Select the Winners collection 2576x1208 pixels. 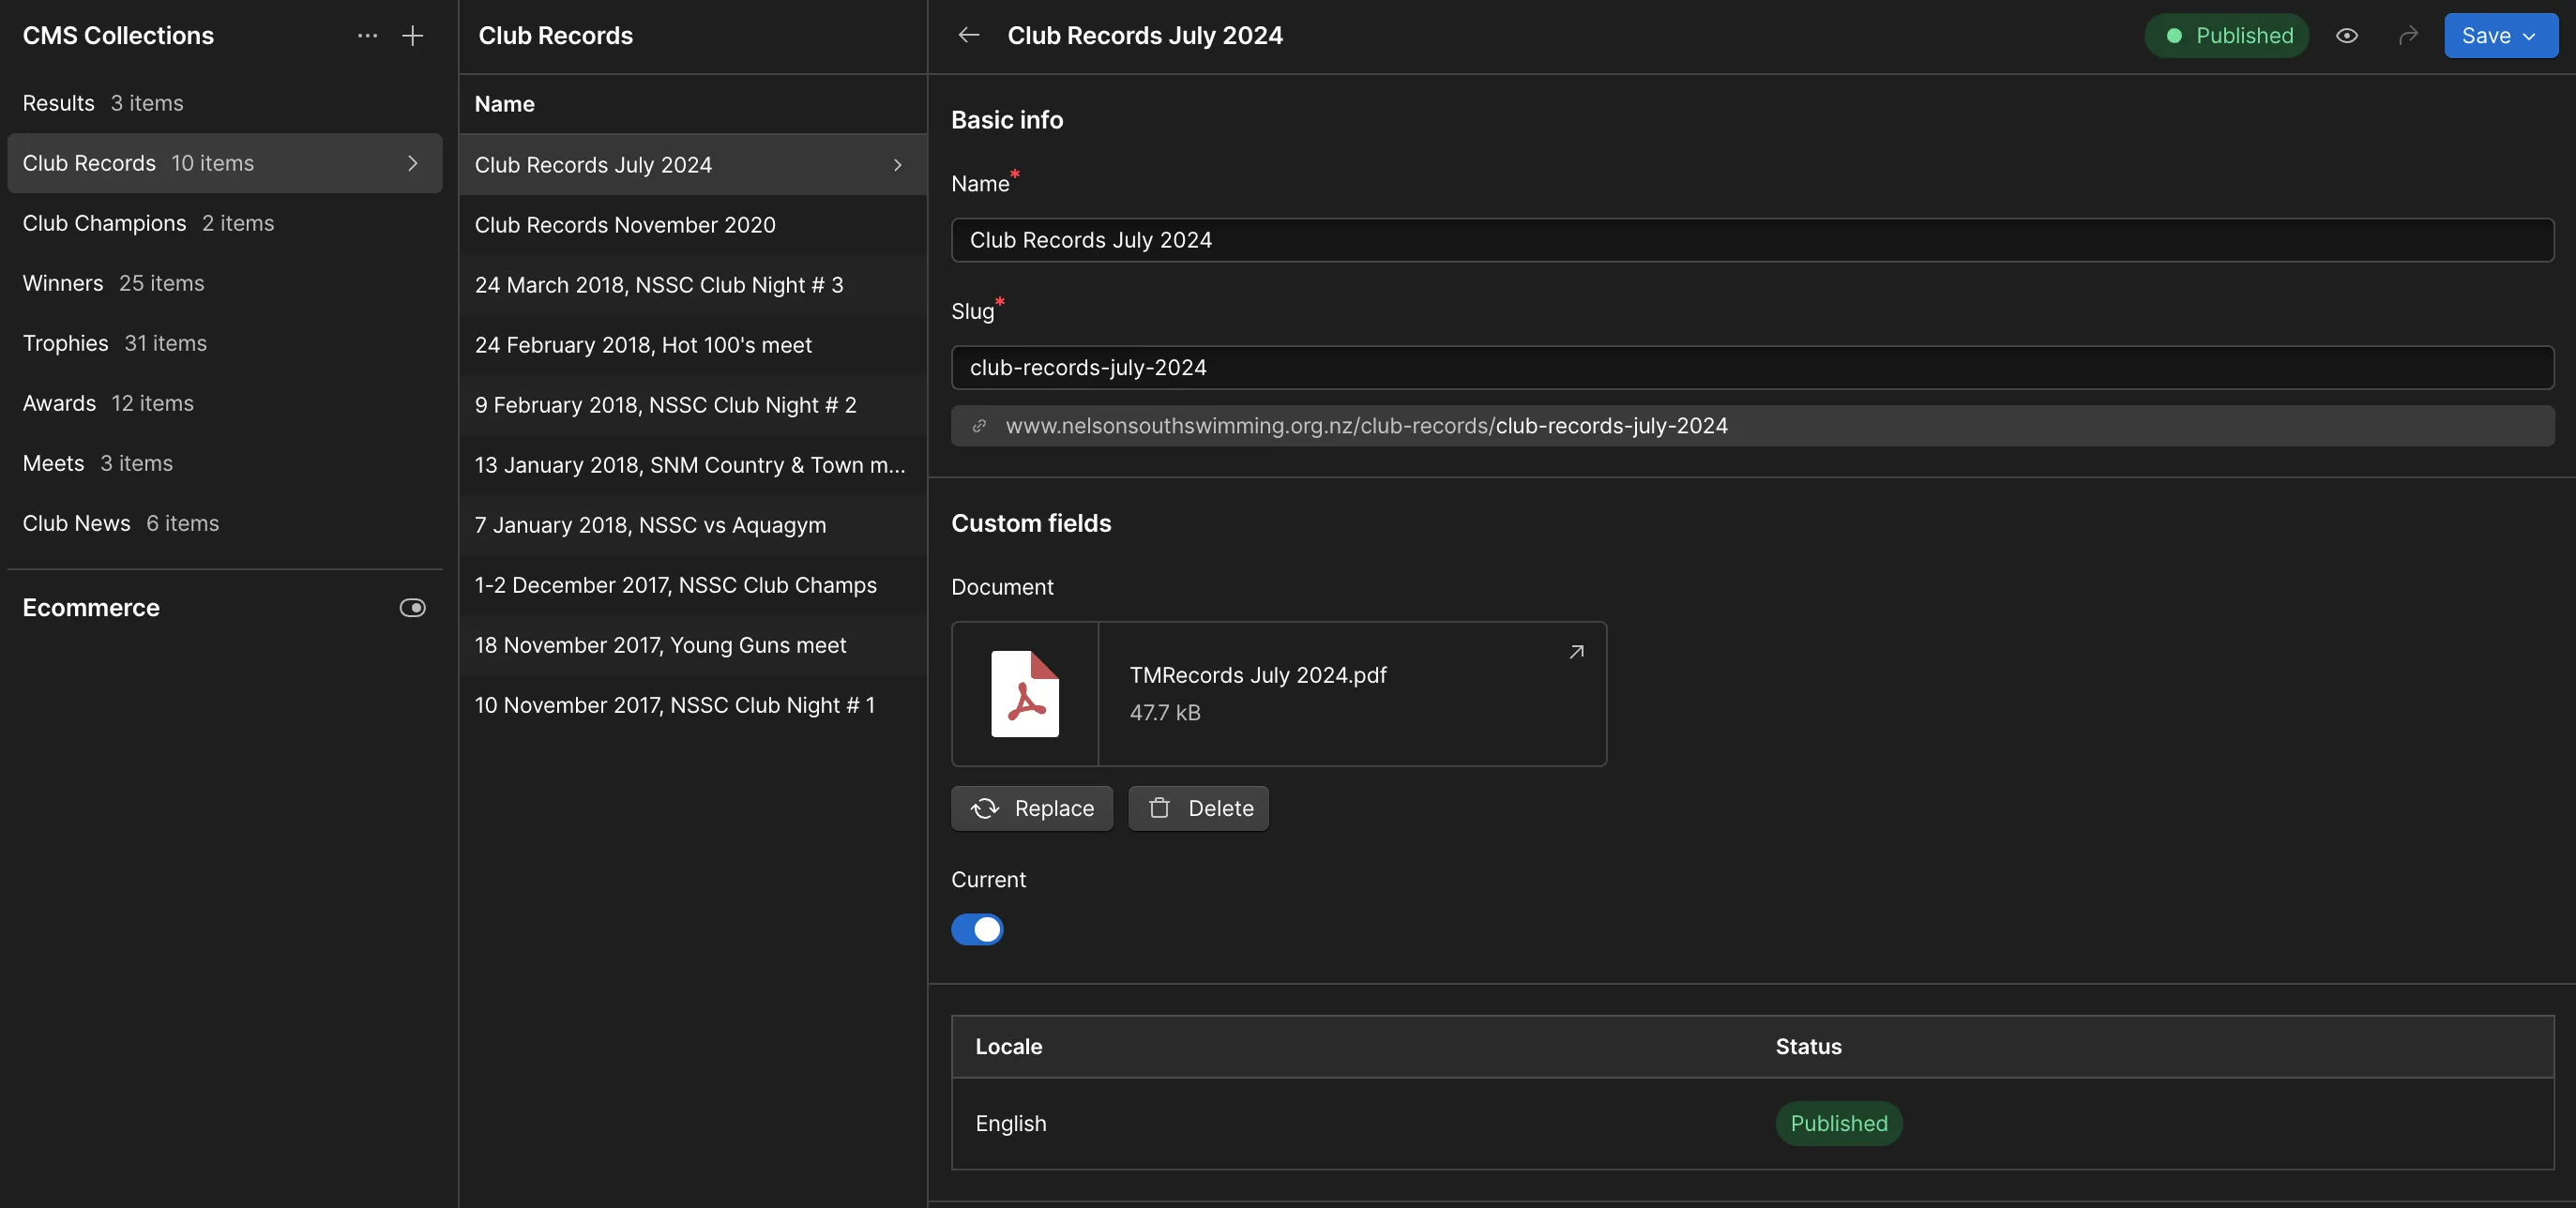tap(225, 283)
